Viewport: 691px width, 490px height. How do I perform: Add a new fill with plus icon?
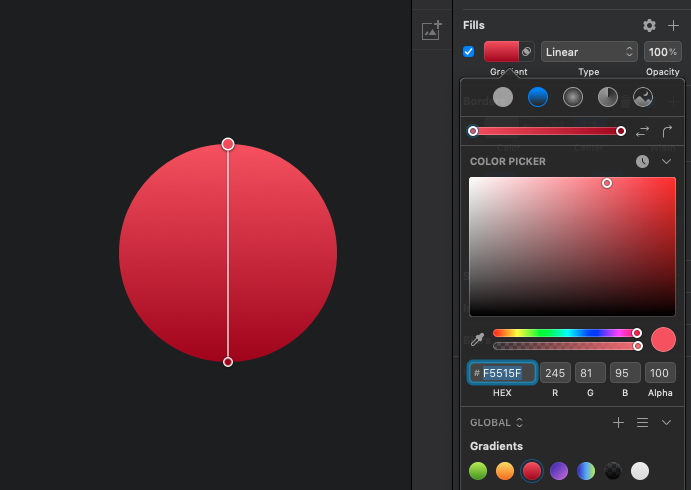[x=673, y=26]
